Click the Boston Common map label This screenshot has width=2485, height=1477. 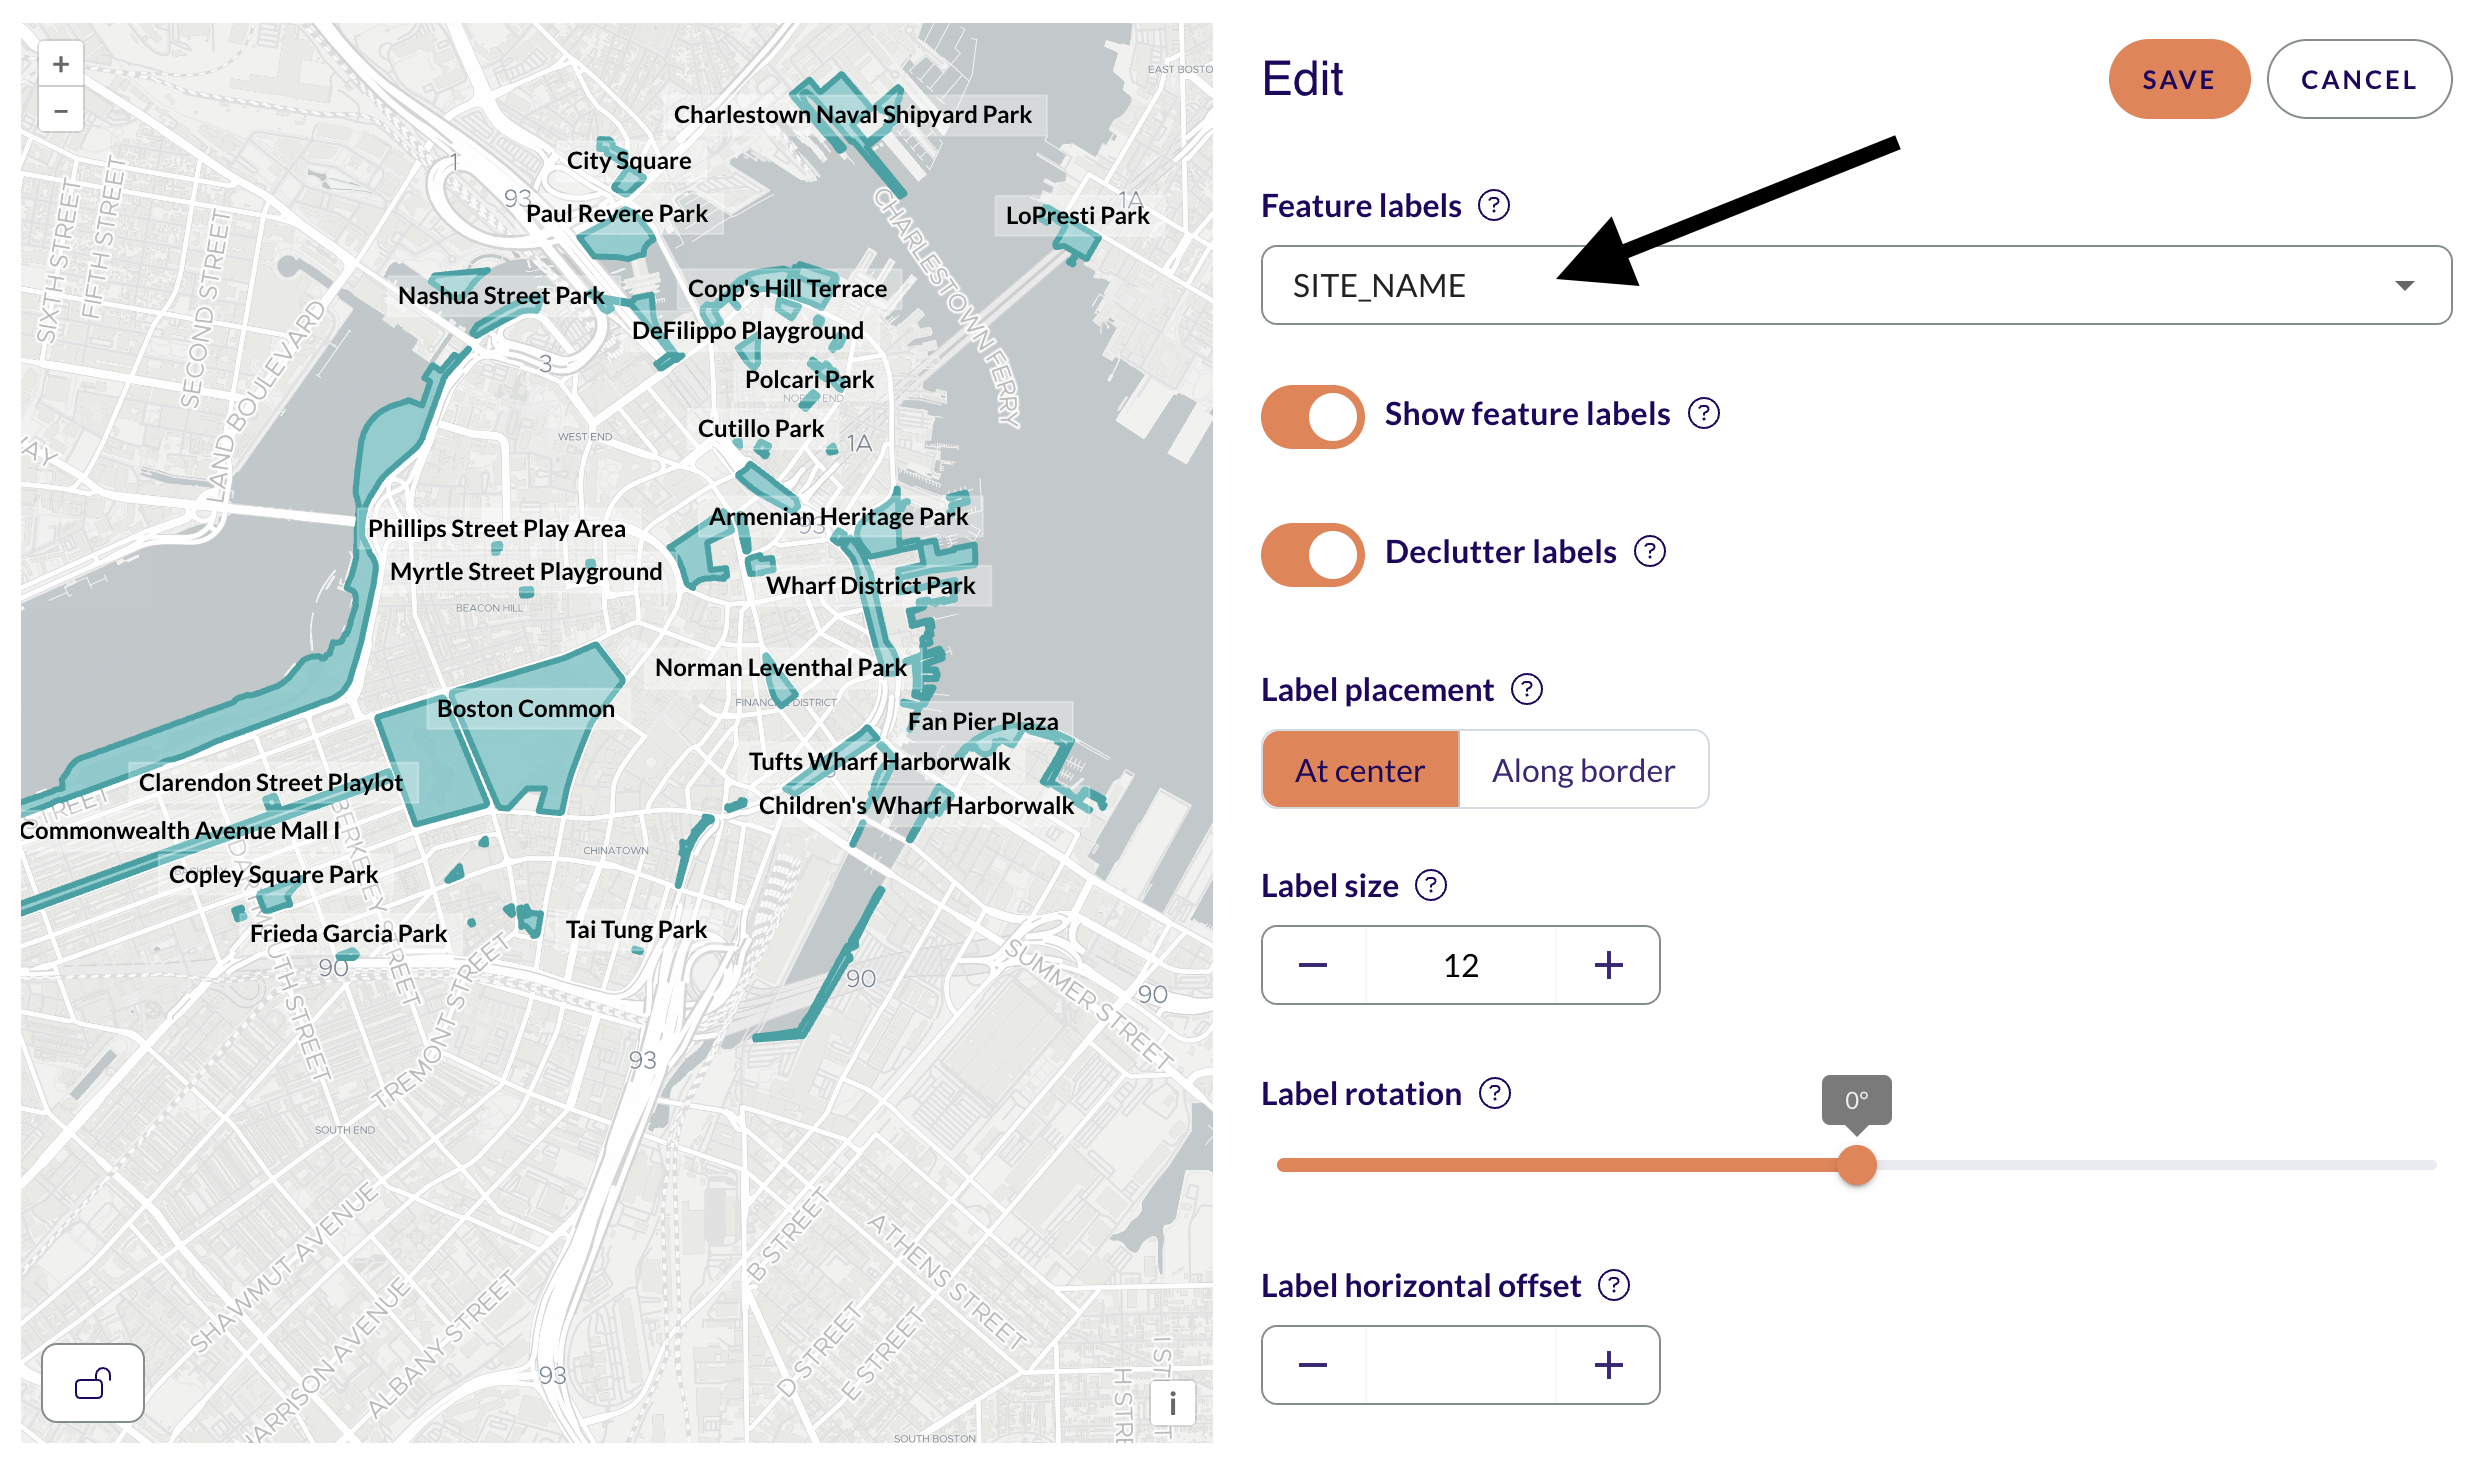(526, 708)
